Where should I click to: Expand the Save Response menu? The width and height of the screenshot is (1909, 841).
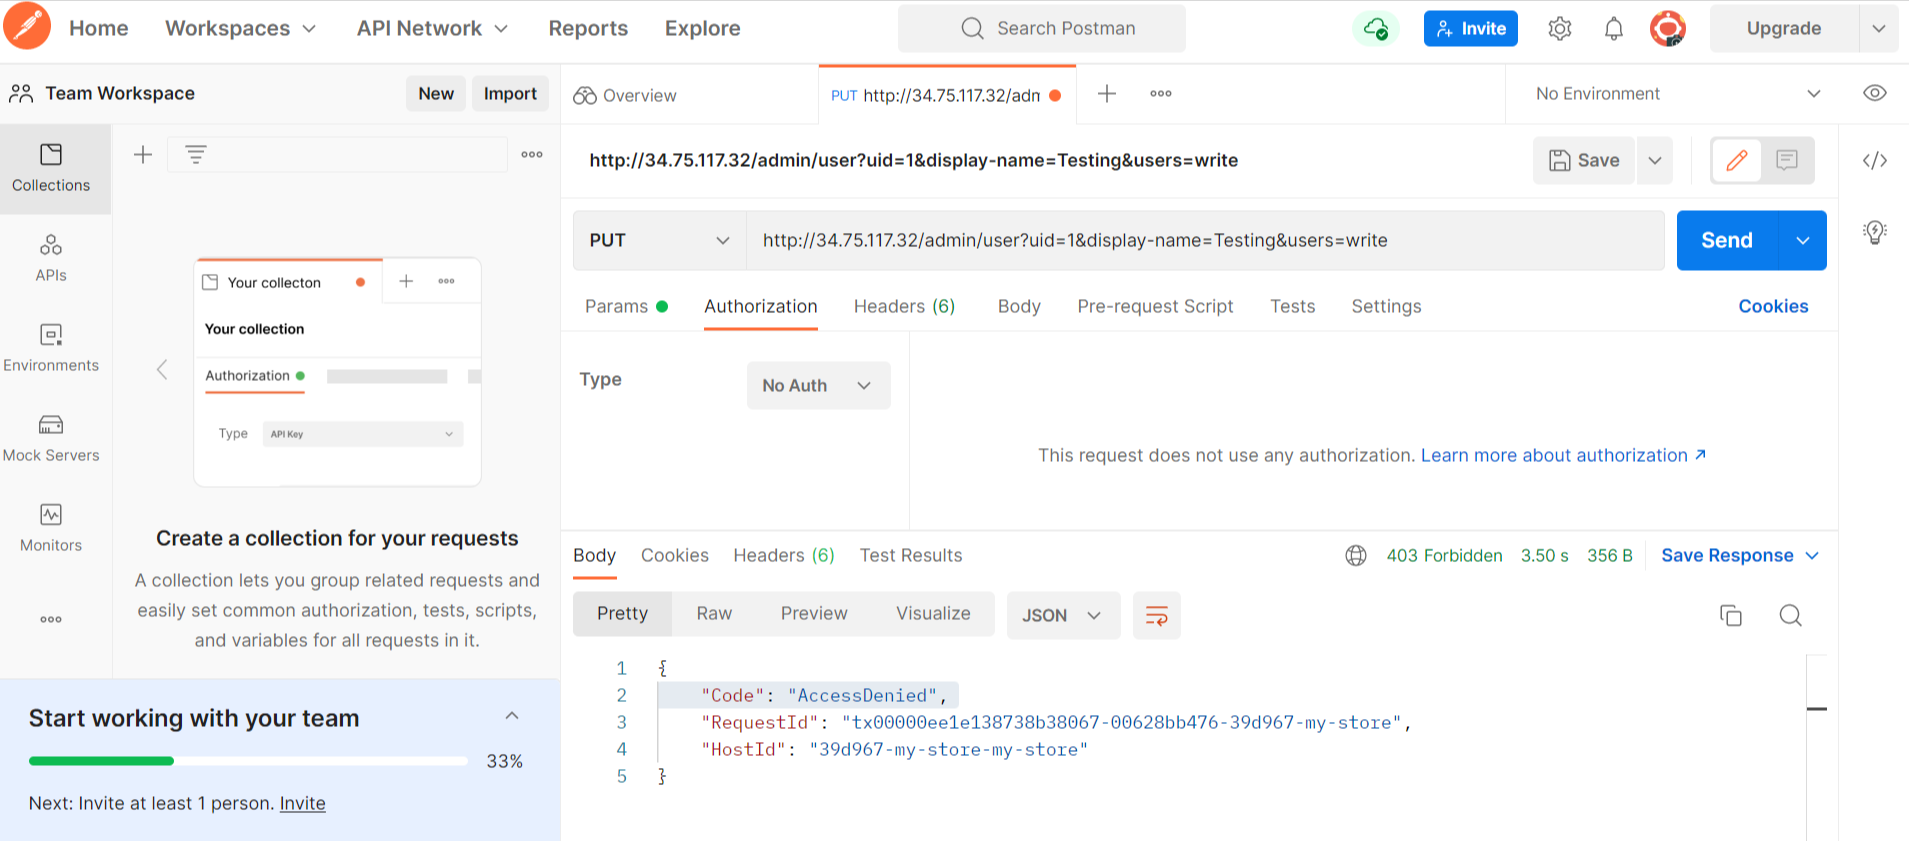pyautogui.click(x=1740, y=555)
